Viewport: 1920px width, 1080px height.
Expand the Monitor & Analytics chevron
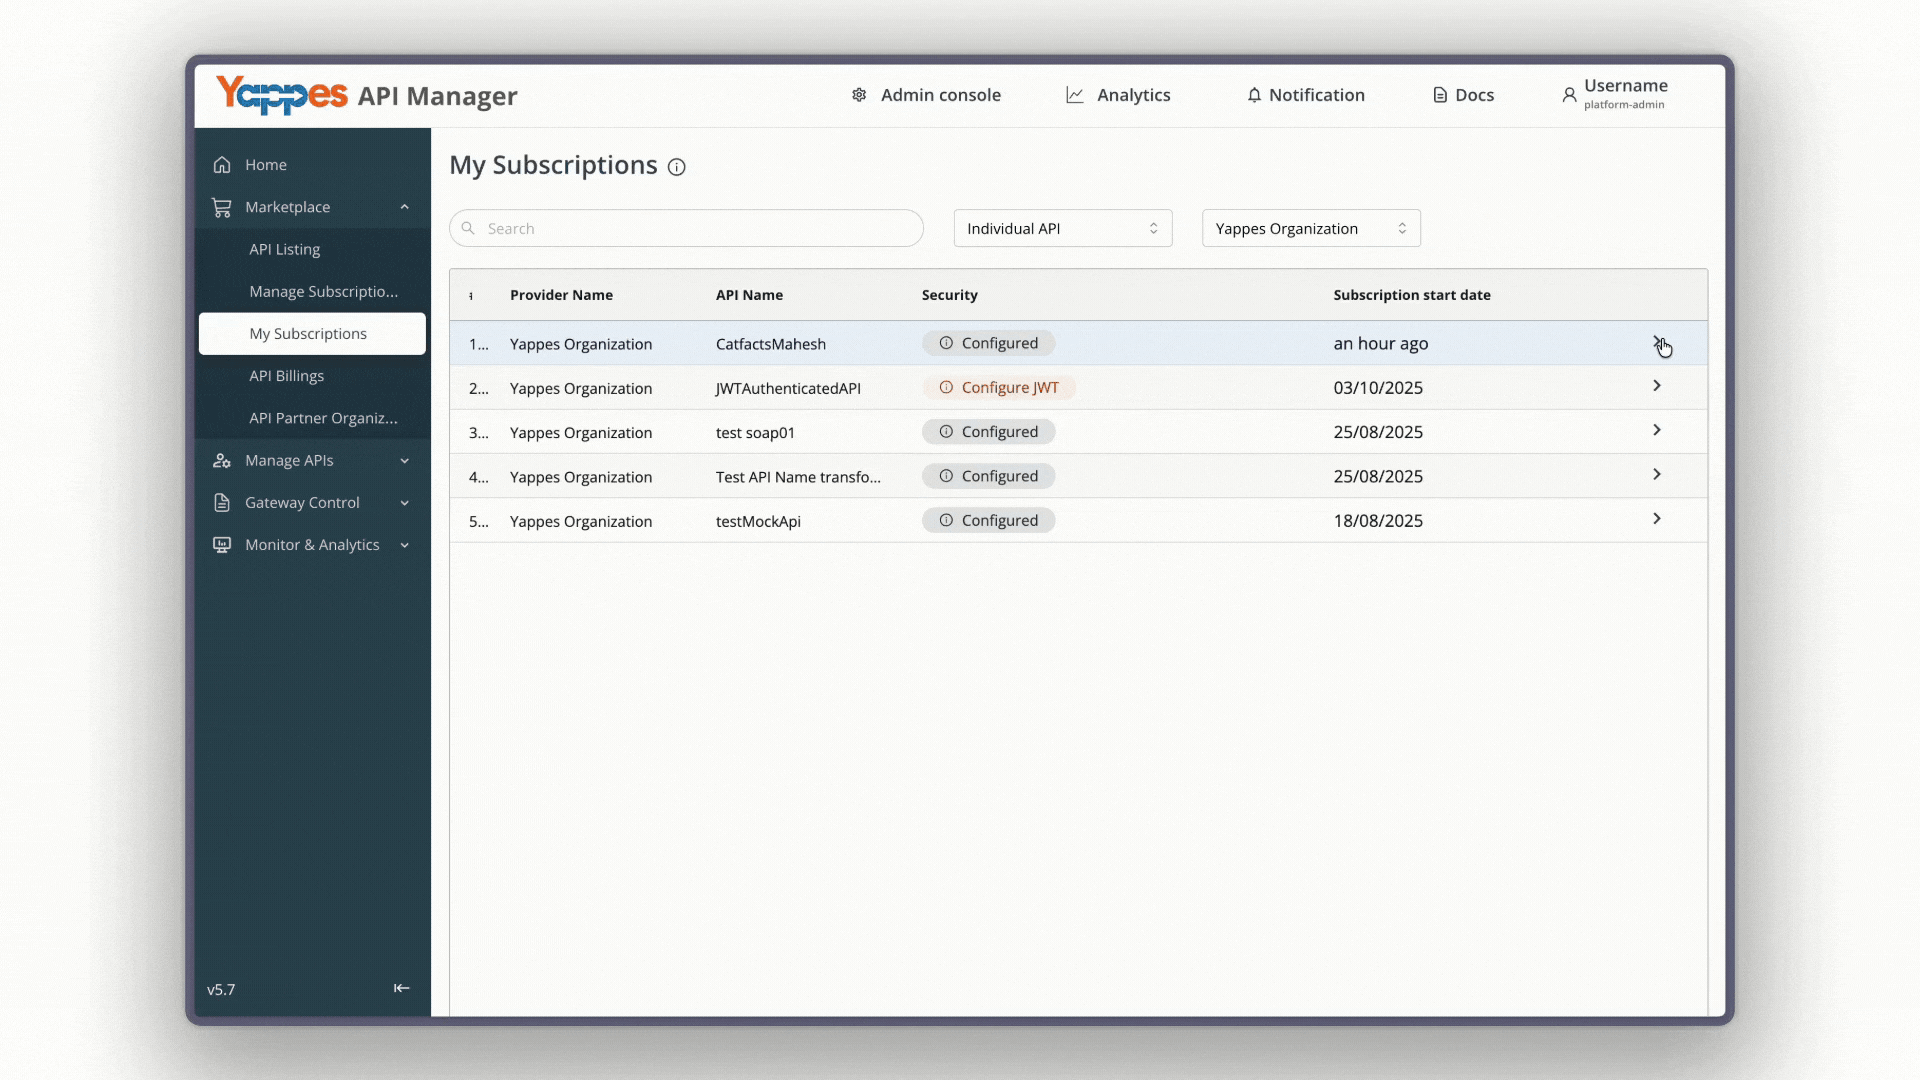coord(405,545)
